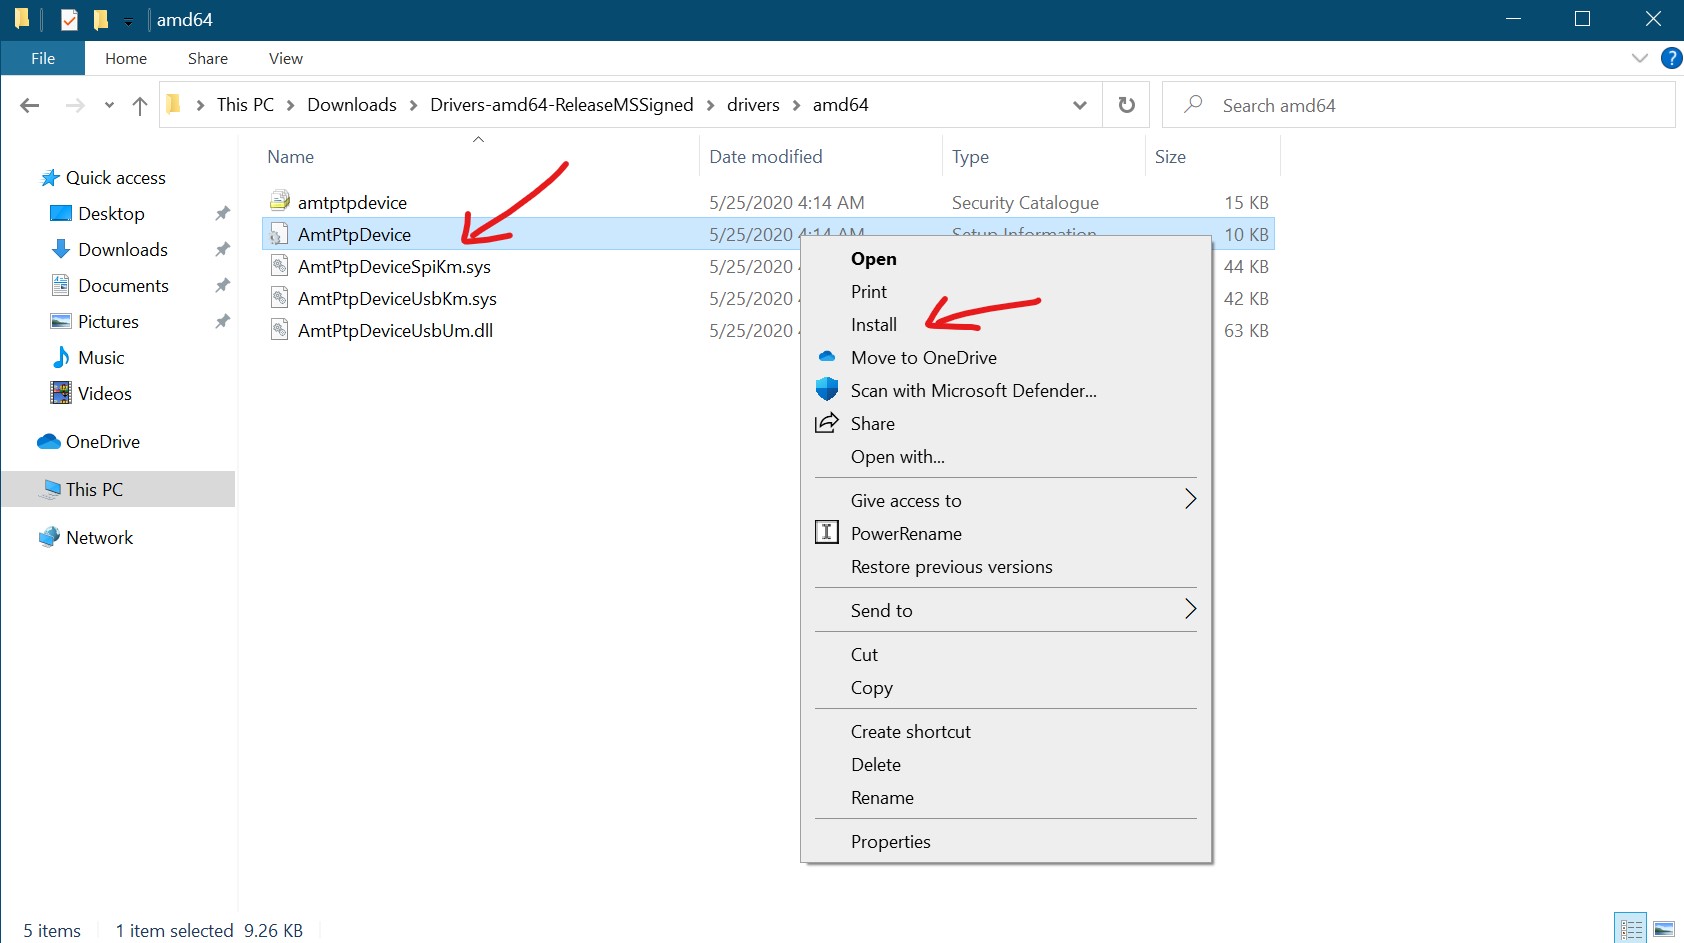Click the Back navigation arrow
This screenshot has width=1684, height=943.
pos(30,106)
